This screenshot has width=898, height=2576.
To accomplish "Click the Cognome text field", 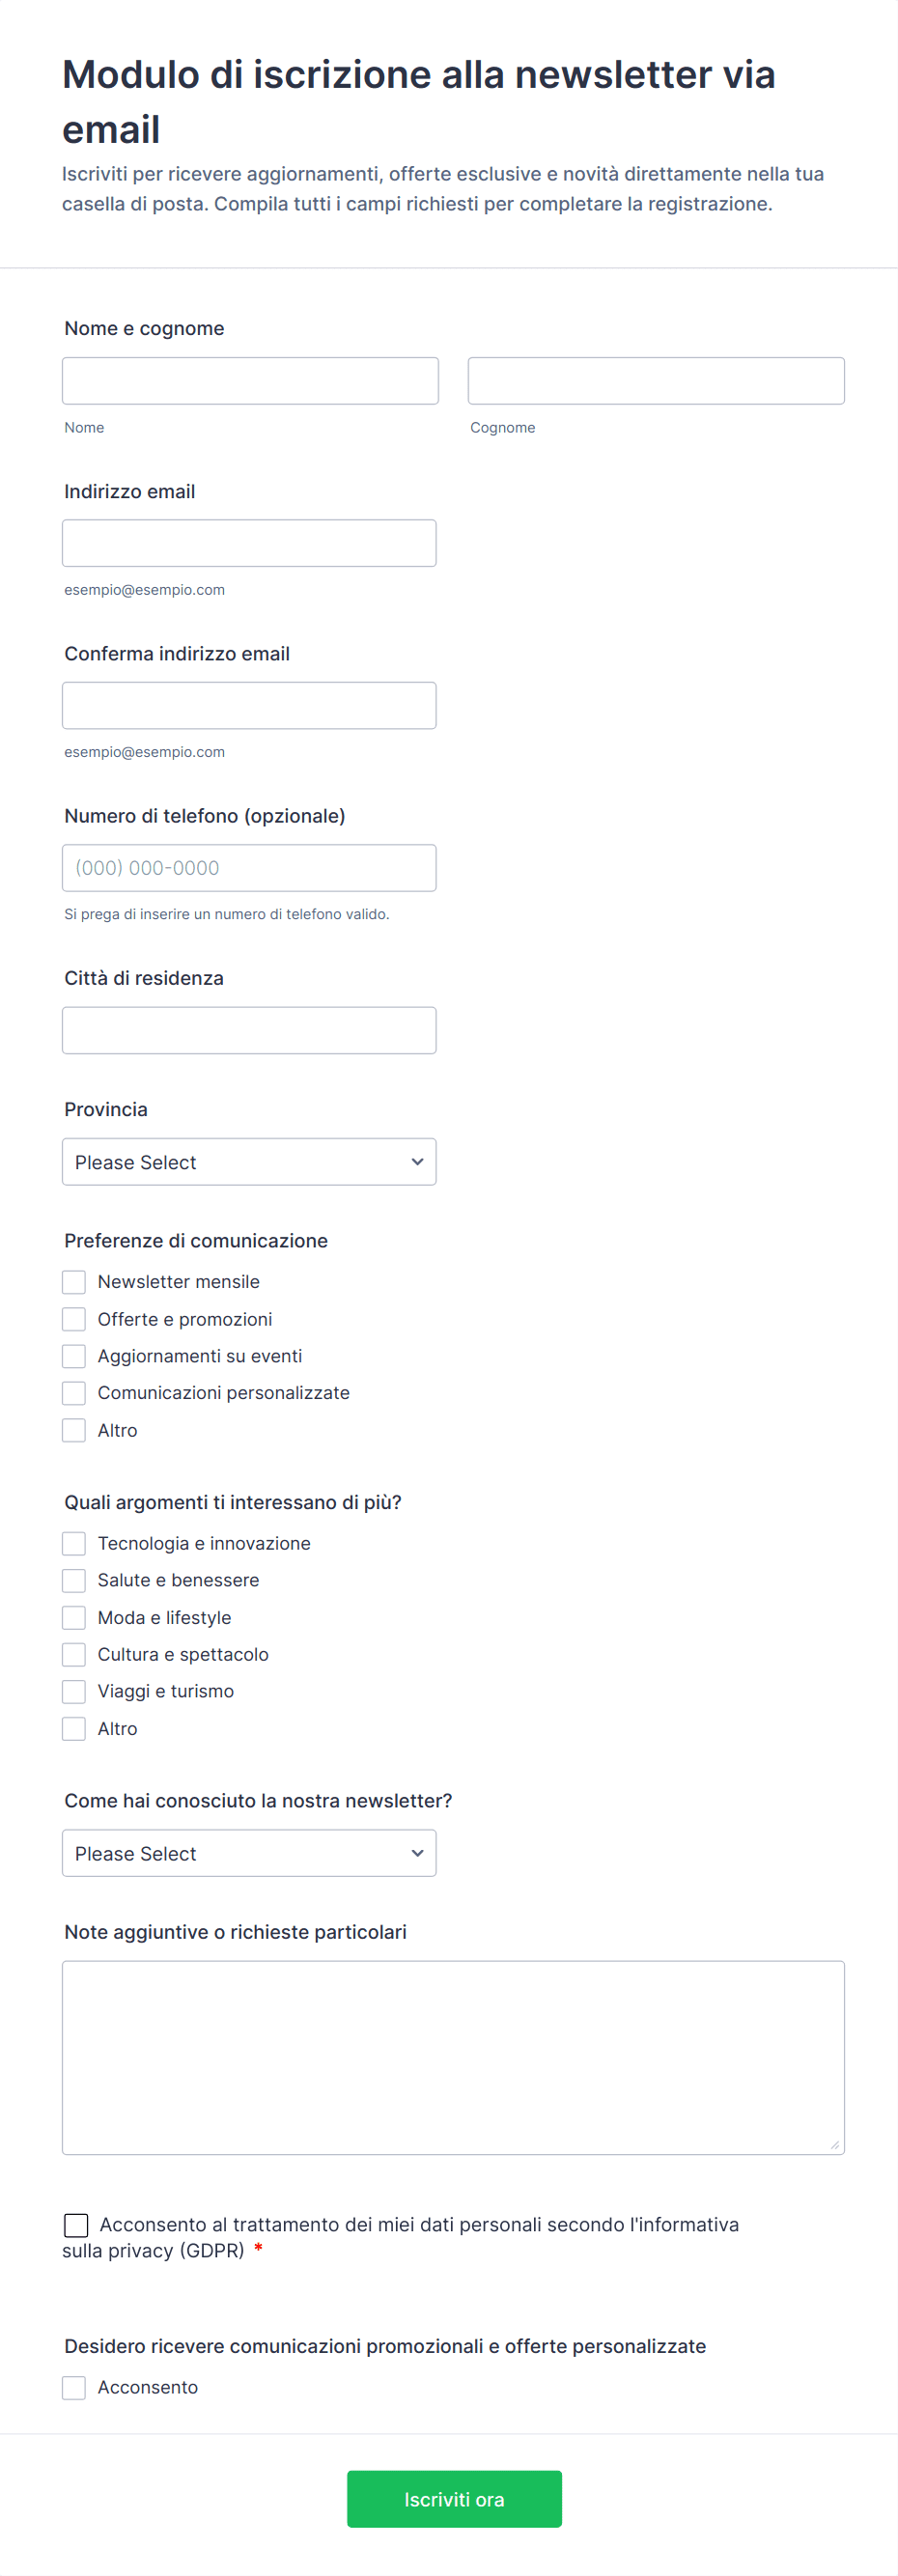I will pyautogui.click(x=656, y=381).
